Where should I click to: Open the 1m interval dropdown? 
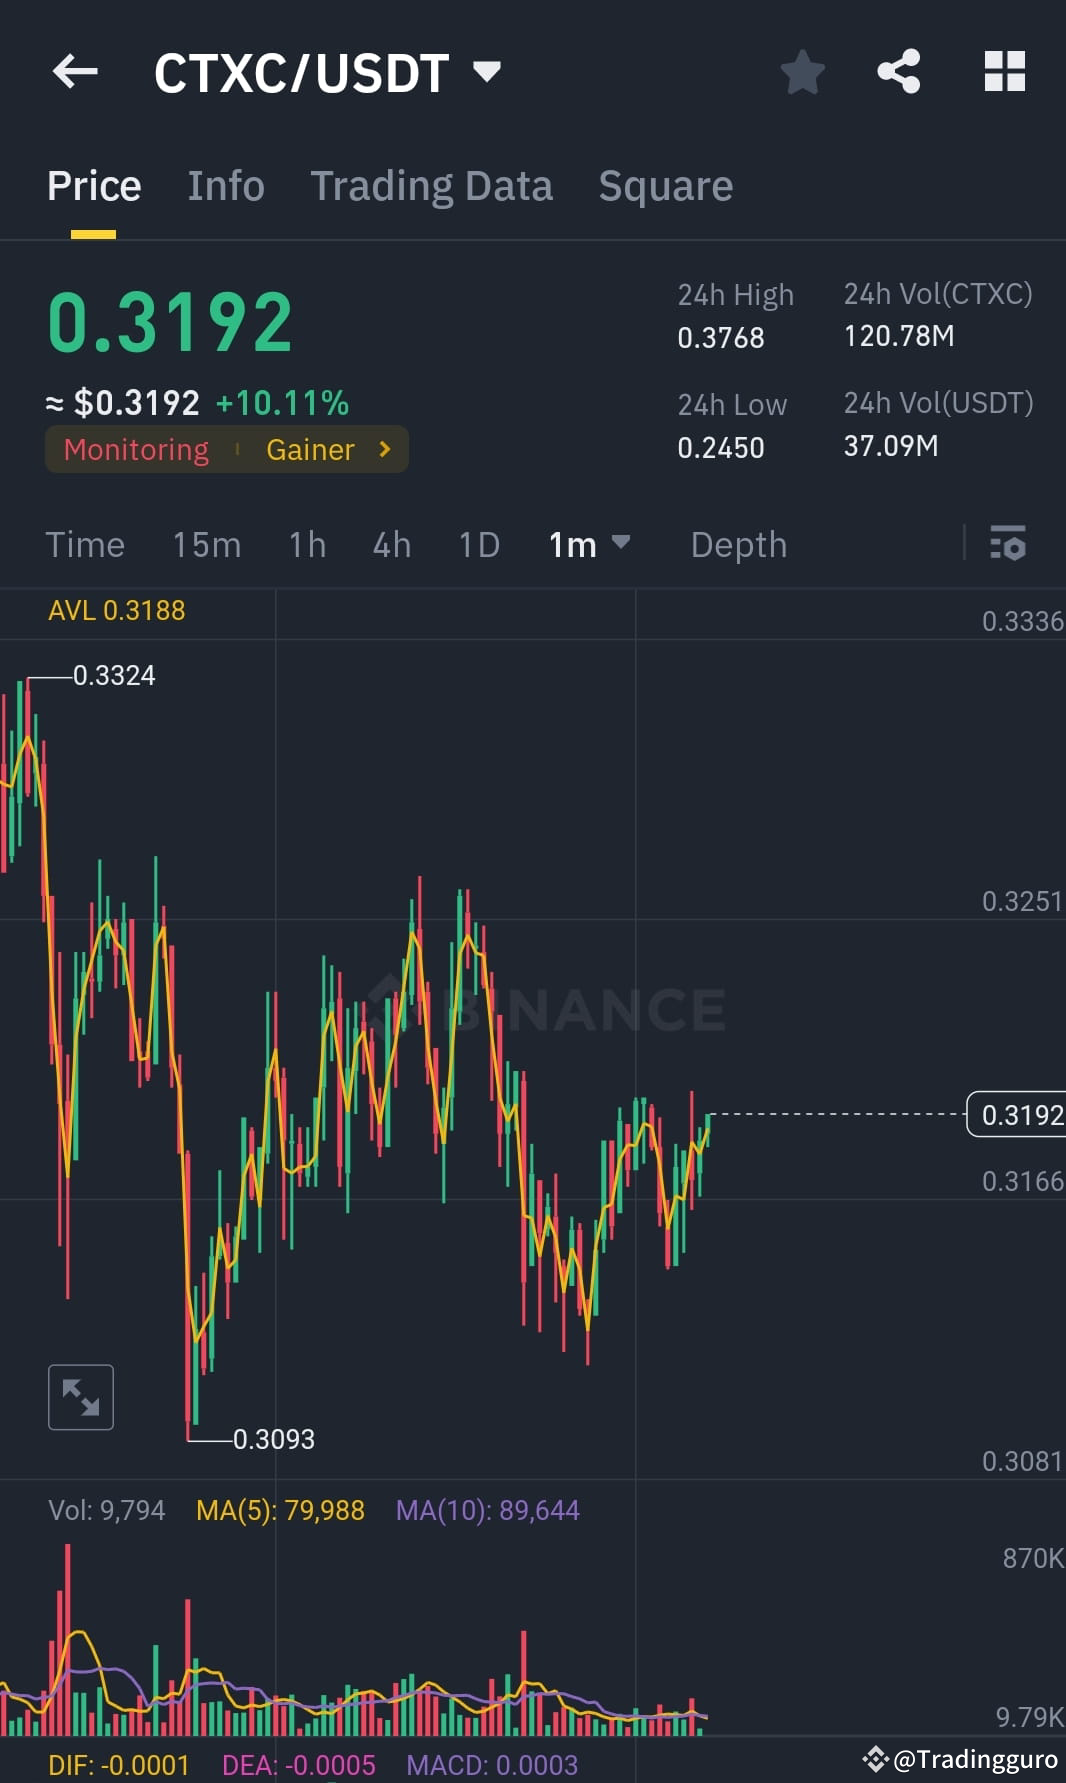click(x=589, y=545)
